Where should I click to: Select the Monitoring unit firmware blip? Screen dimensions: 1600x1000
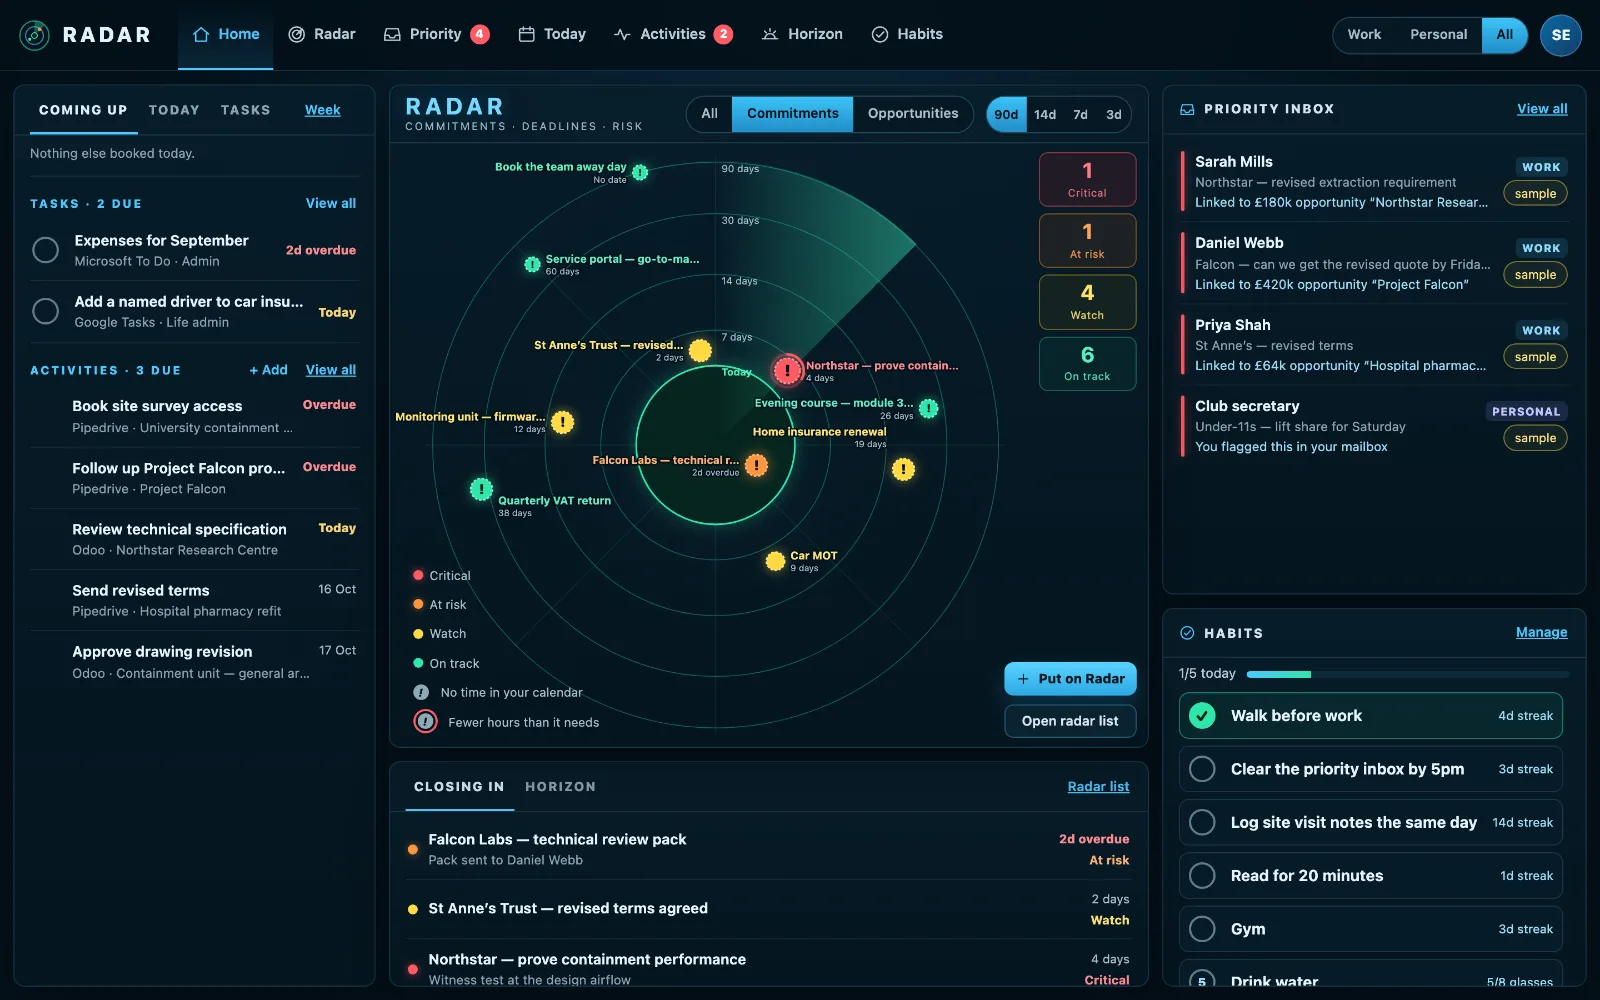tap(563, 422)
